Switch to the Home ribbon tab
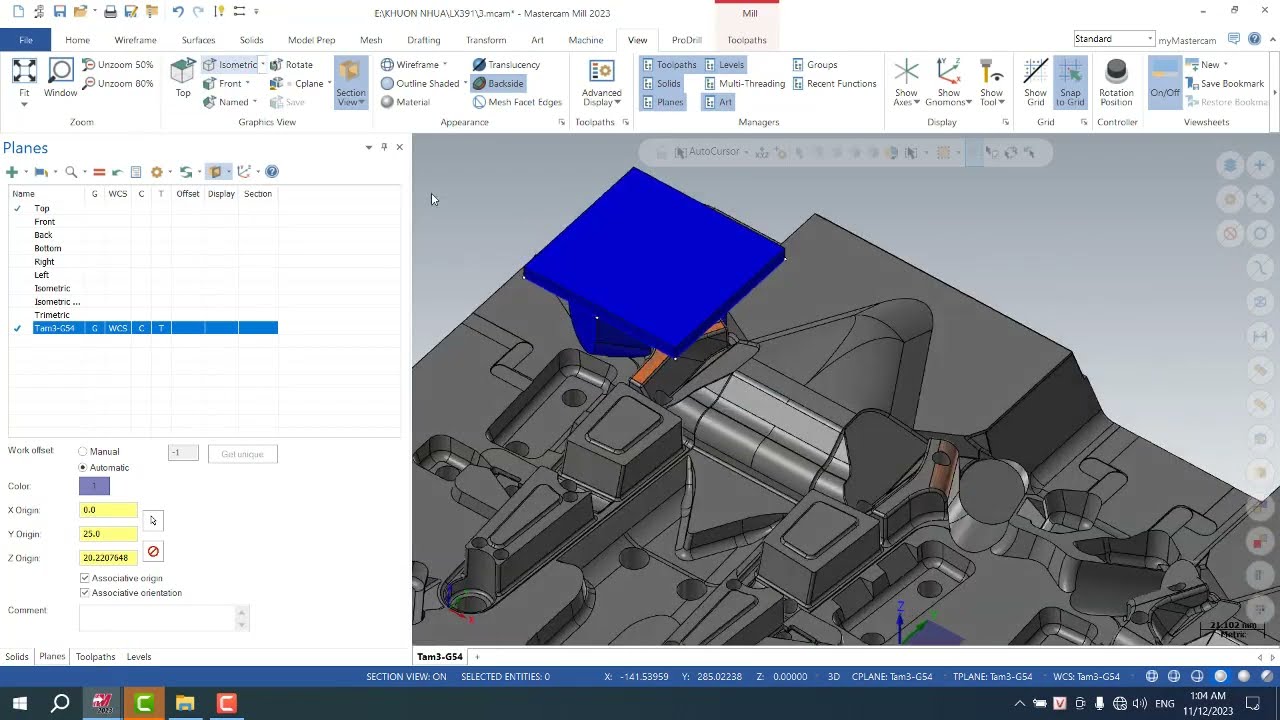This screenshot has height=720, width=1280. (x=77, y=40)
